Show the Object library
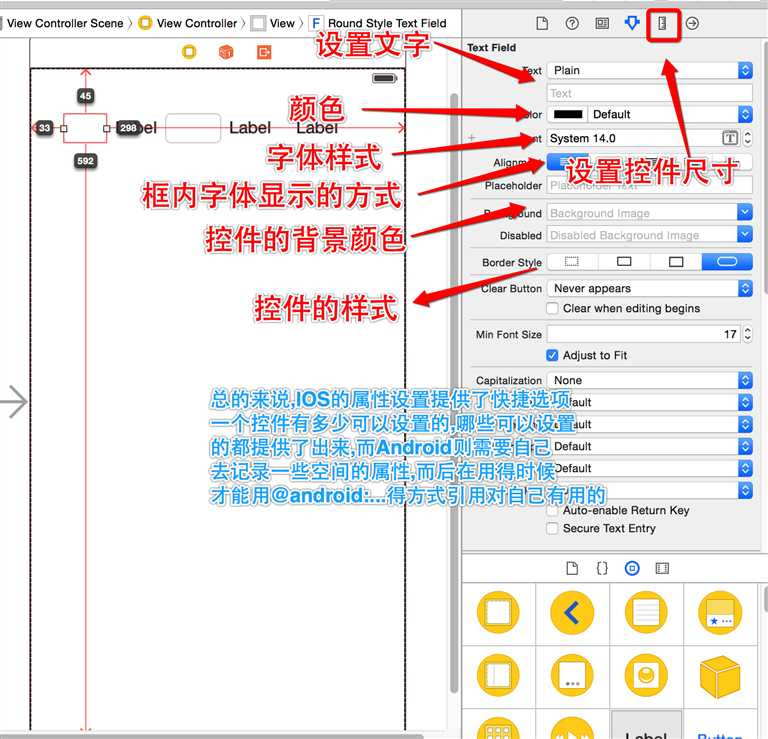 pos(632,568)
